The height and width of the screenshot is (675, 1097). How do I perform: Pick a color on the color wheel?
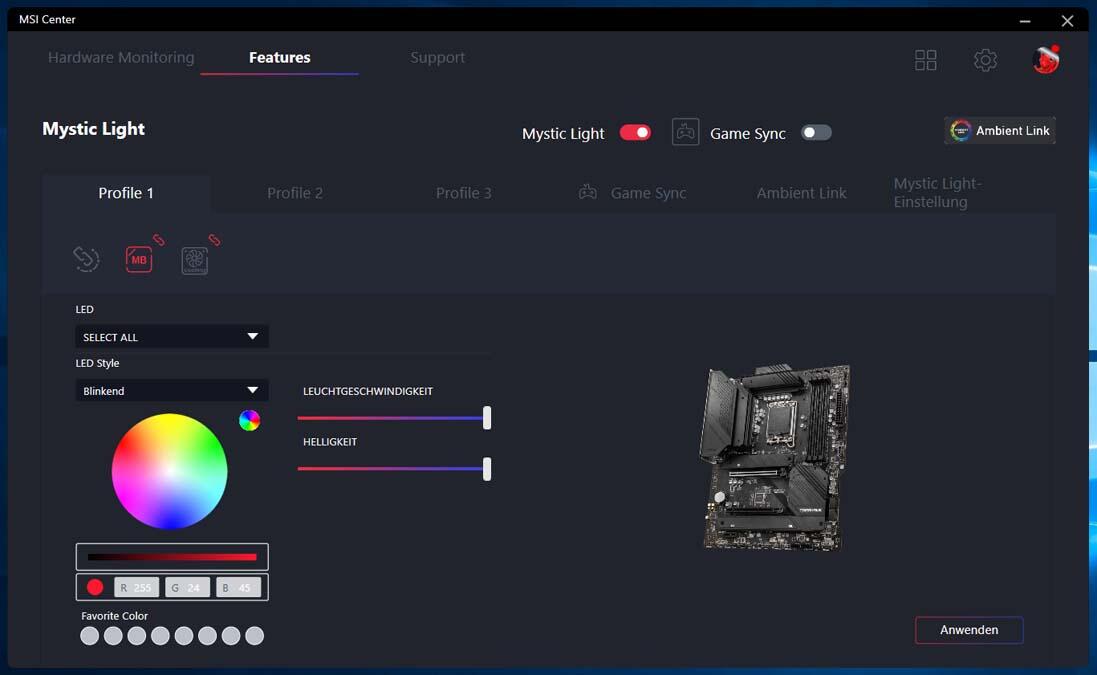coord(169,471)
